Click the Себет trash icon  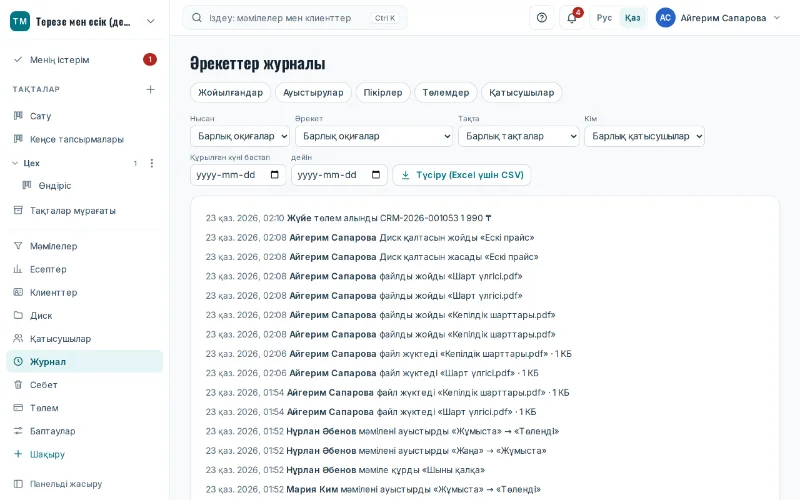pos(18,385)
